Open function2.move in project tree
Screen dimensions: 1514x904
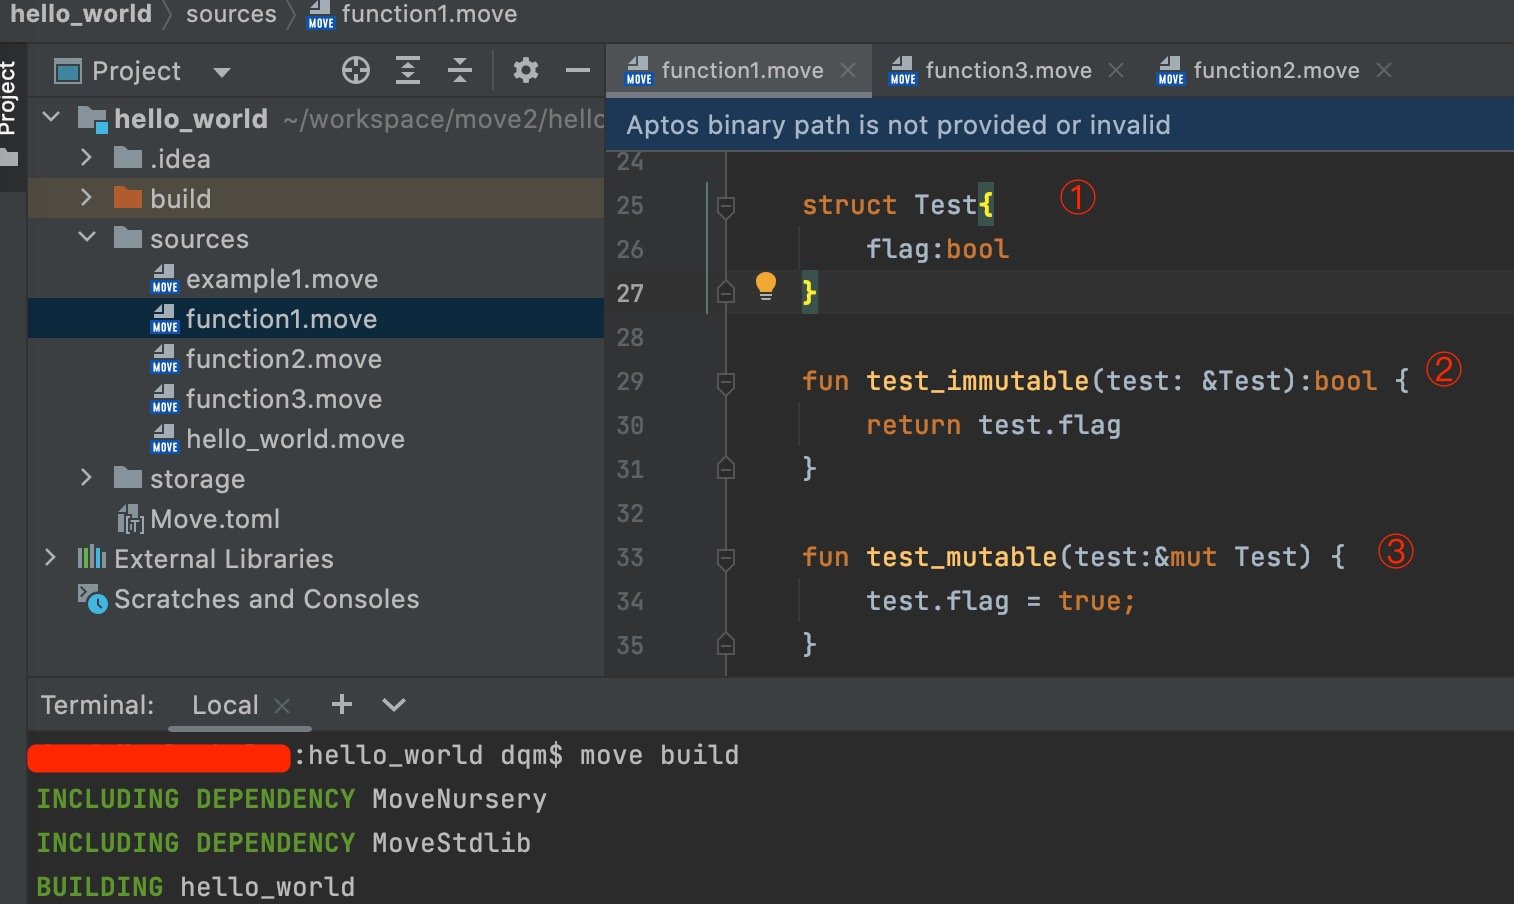(x=284, y=359)
